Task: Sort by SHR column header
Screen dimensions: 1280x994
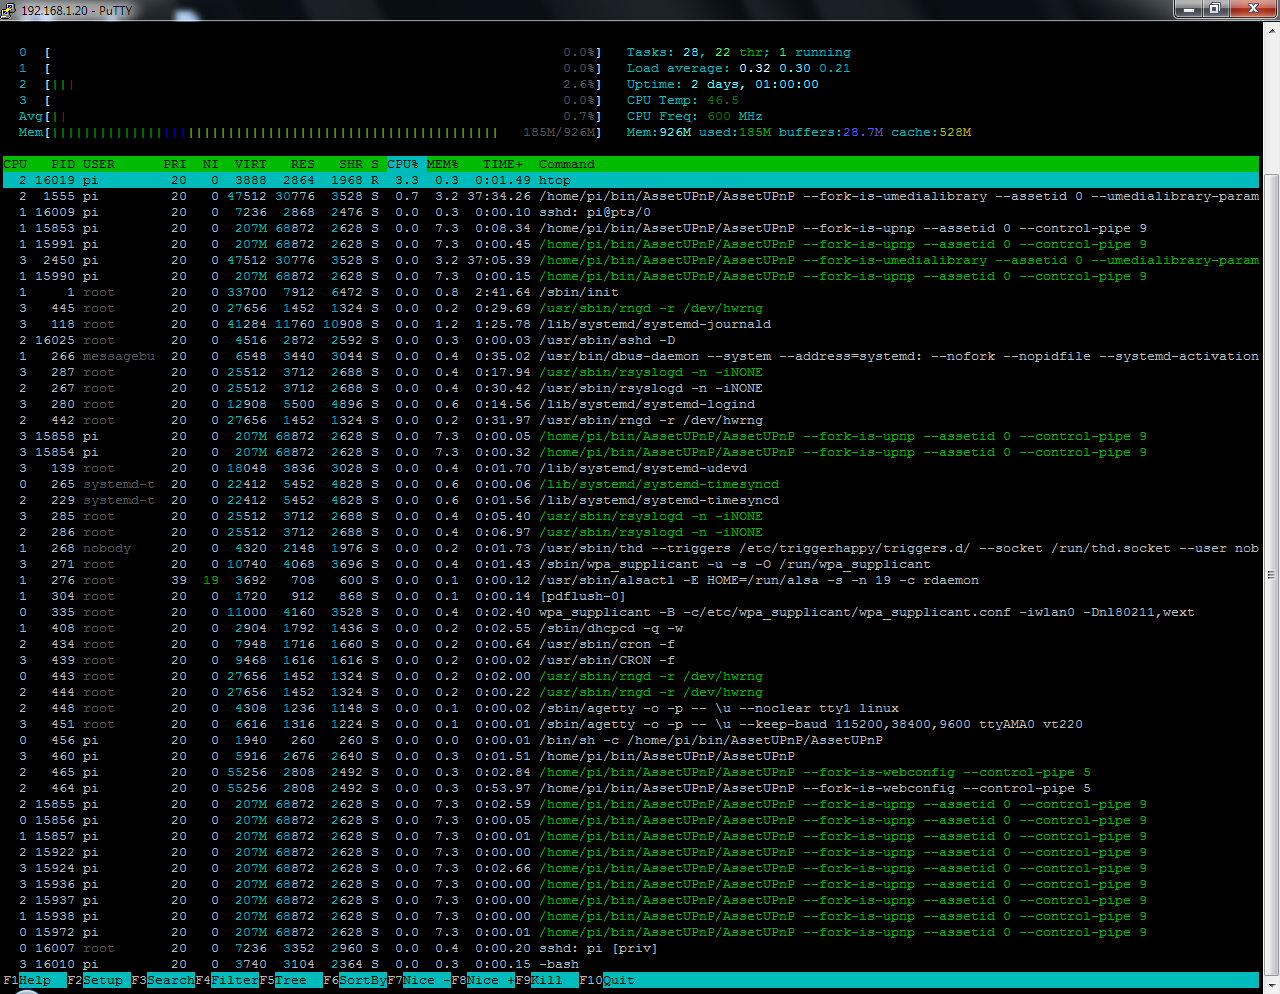Action: coord(351,164)
